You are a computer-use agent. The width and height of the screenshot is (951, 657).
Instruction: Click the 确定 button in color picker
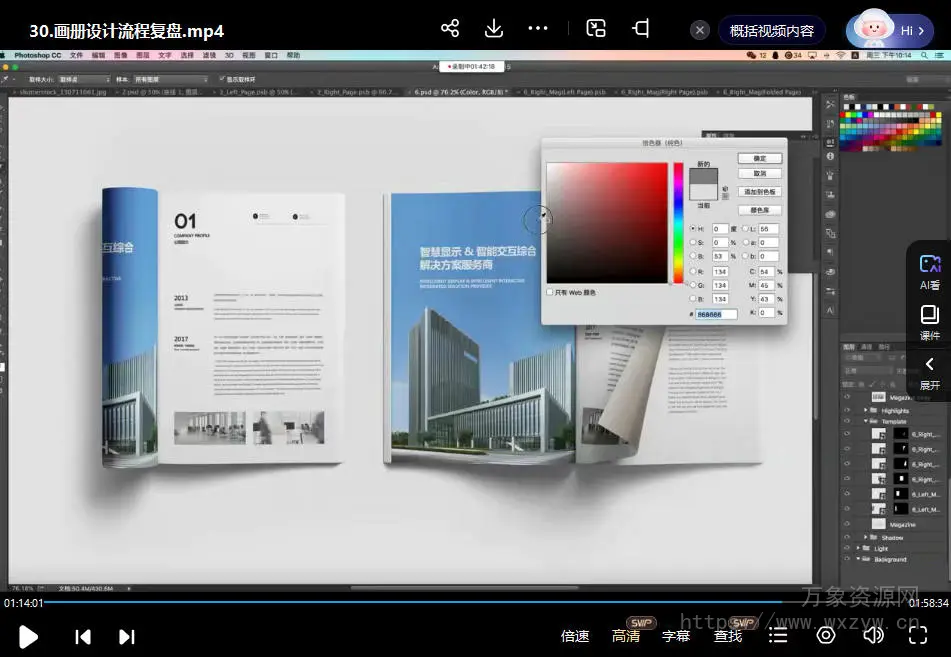pyautogui.click(x=759, y=159)
